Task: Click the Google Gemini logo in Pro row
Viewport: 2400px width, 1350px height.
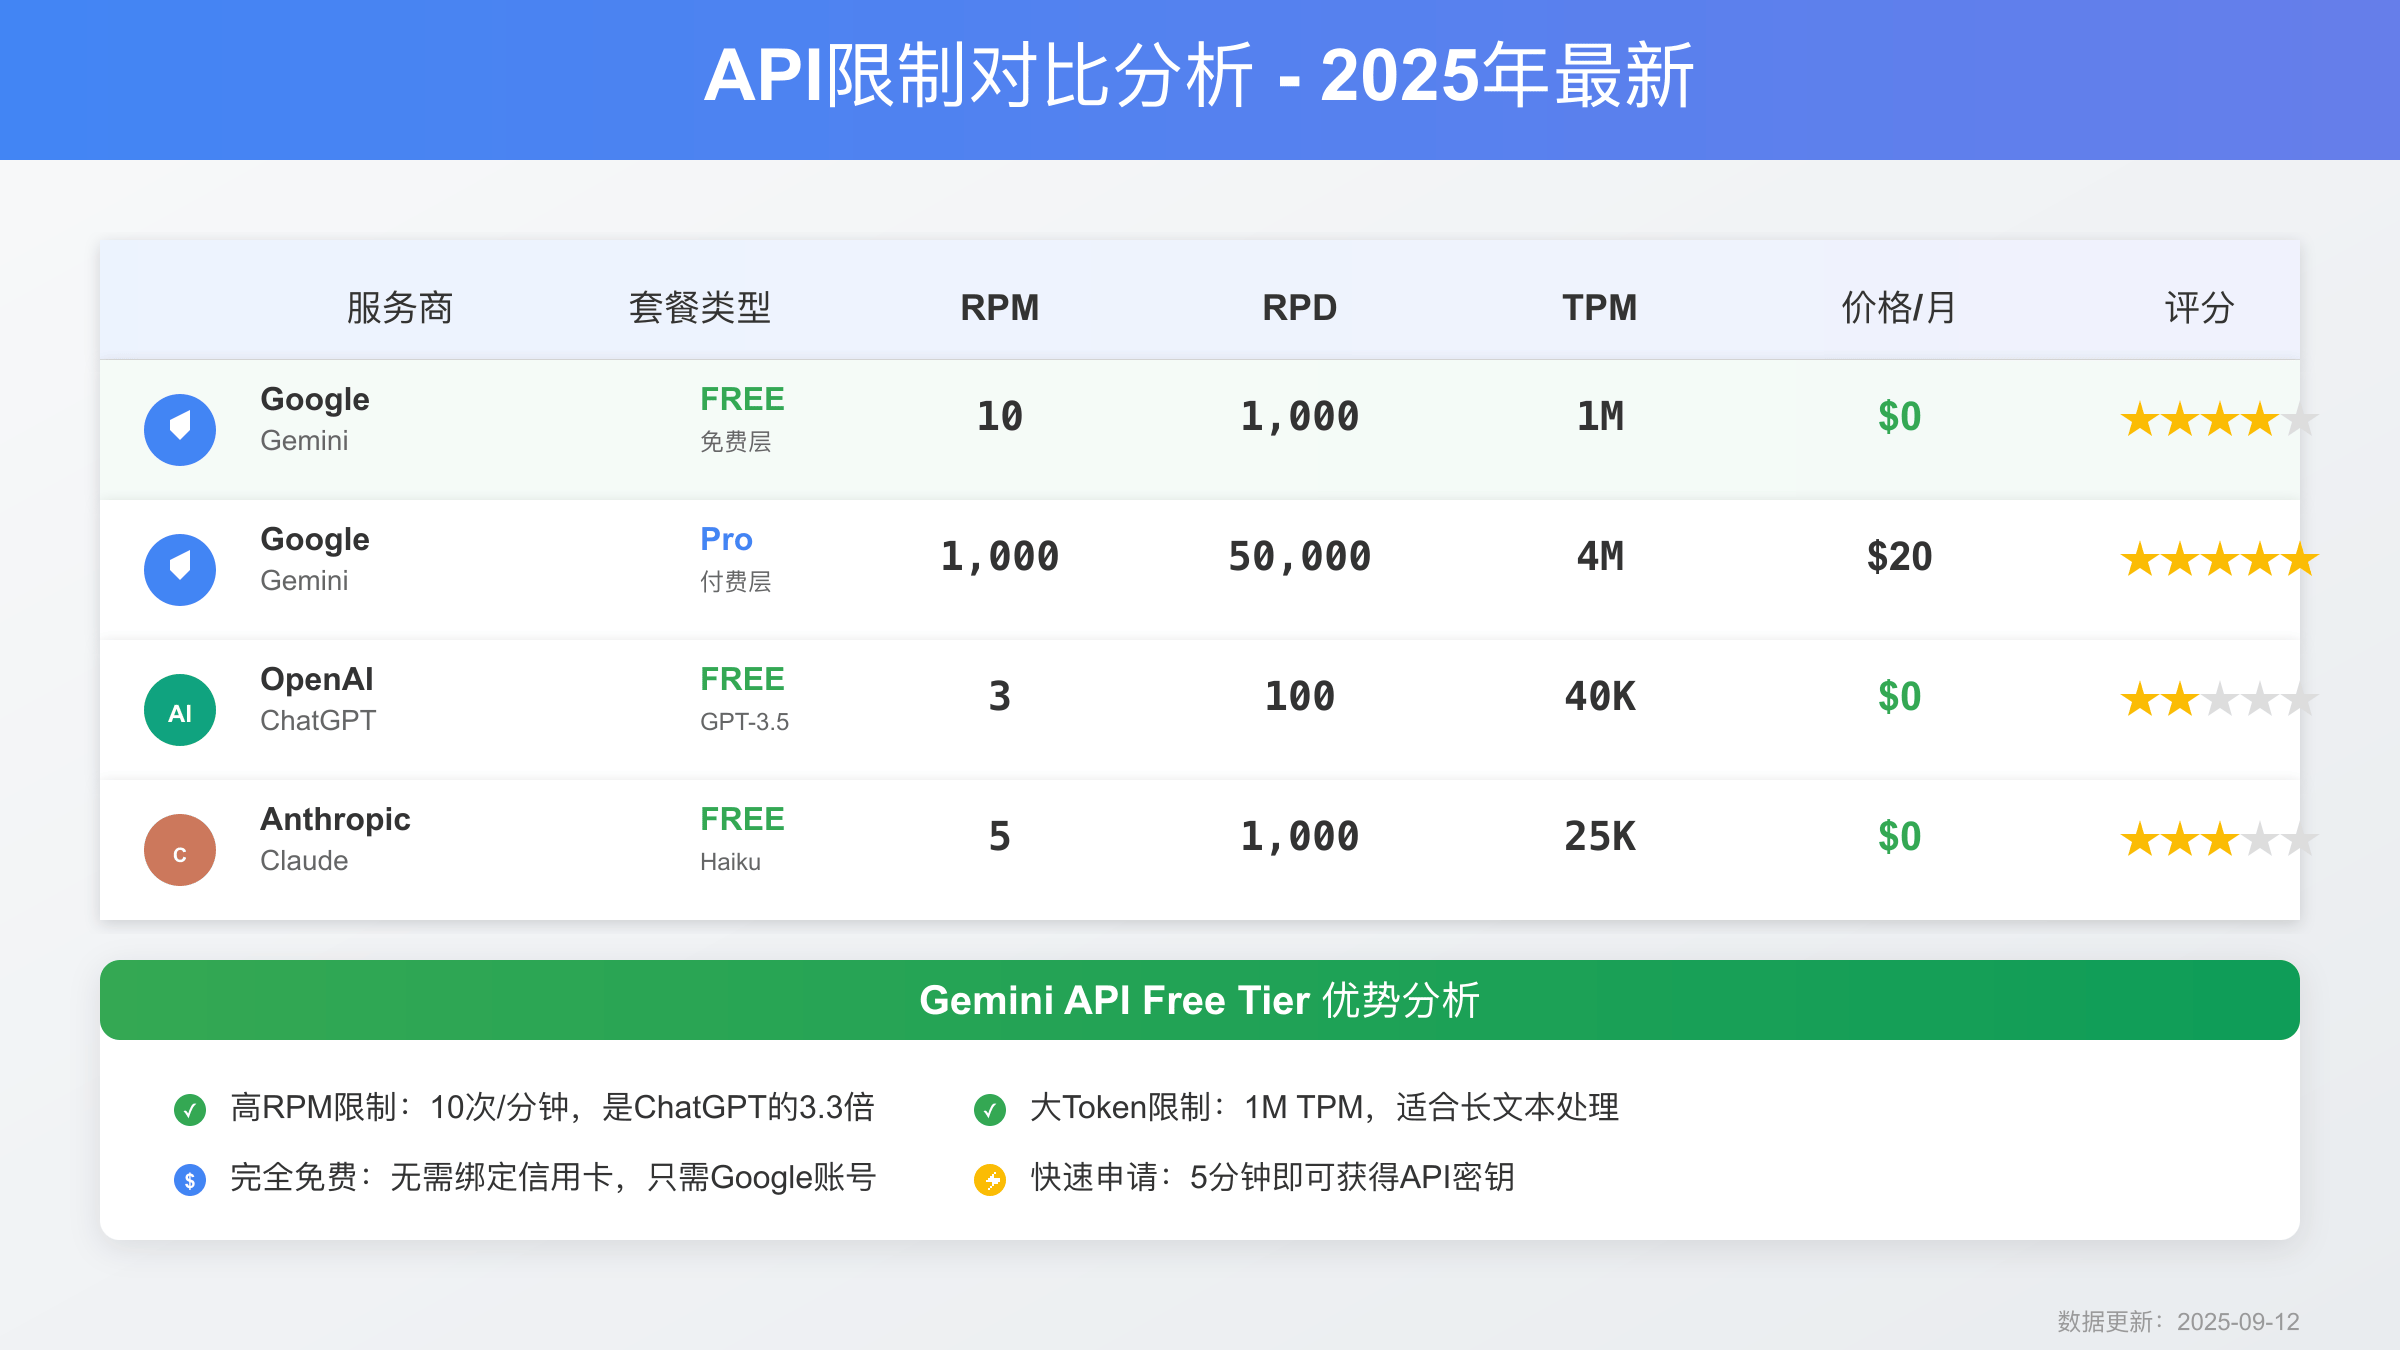Action: coord(180,570)
